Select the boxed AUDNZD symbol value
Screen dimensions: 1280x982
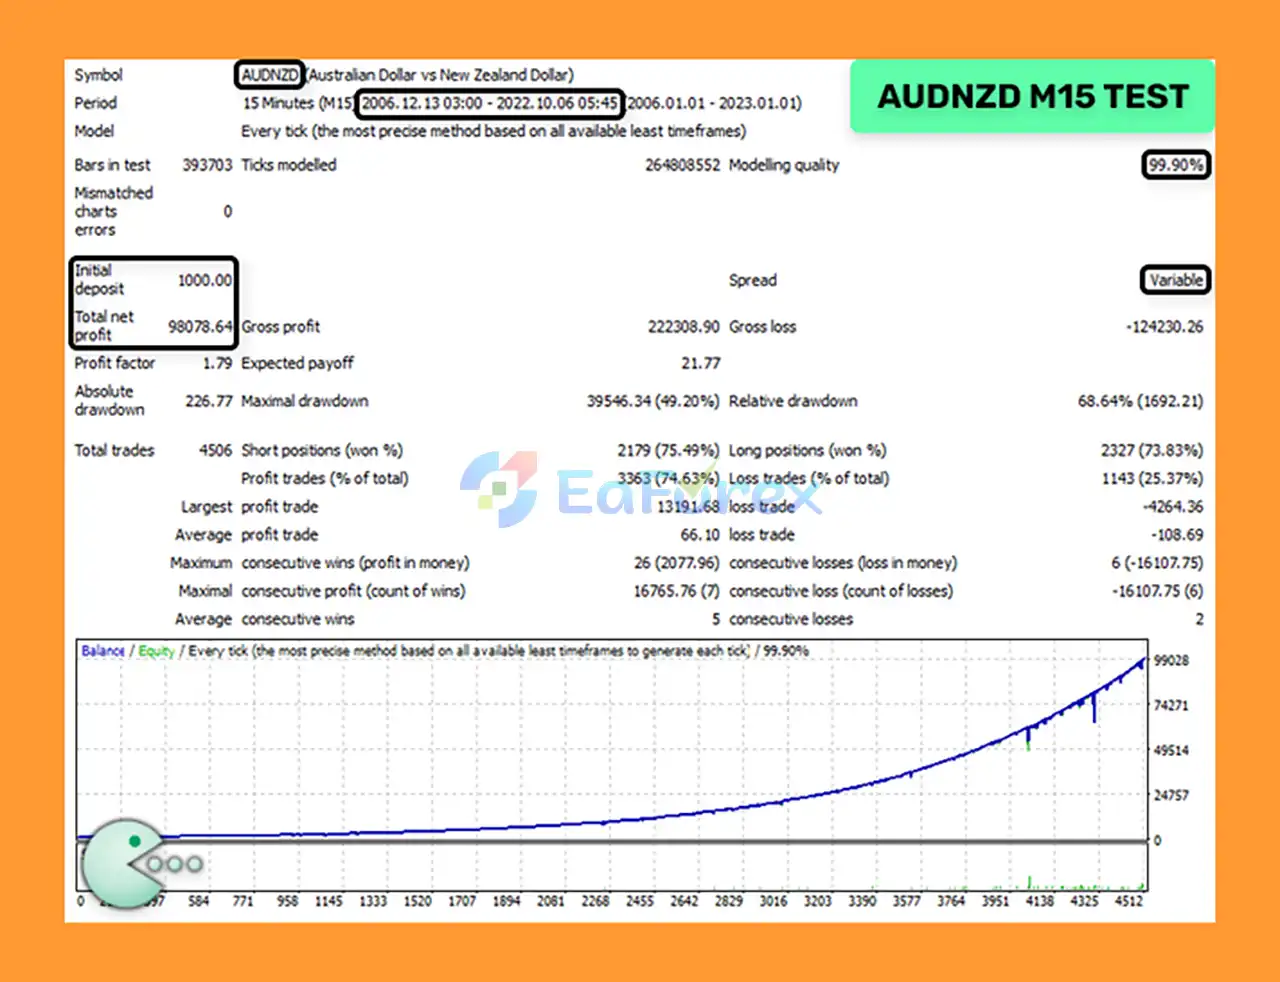pyautogui.click(x=269, y=75)
